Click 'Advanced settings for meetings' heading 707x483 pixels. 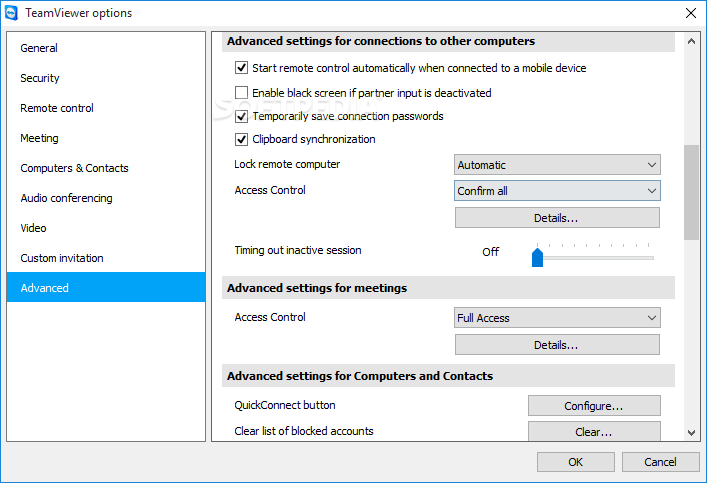317,288
